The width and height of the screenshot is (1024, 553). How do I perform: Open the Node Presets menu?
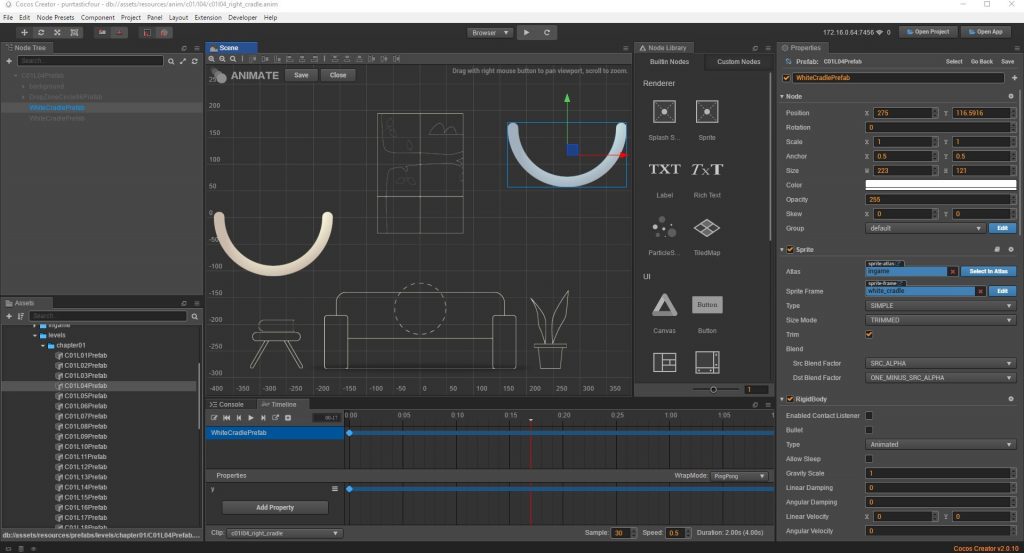pyautogui.click(x=55, y=18)
